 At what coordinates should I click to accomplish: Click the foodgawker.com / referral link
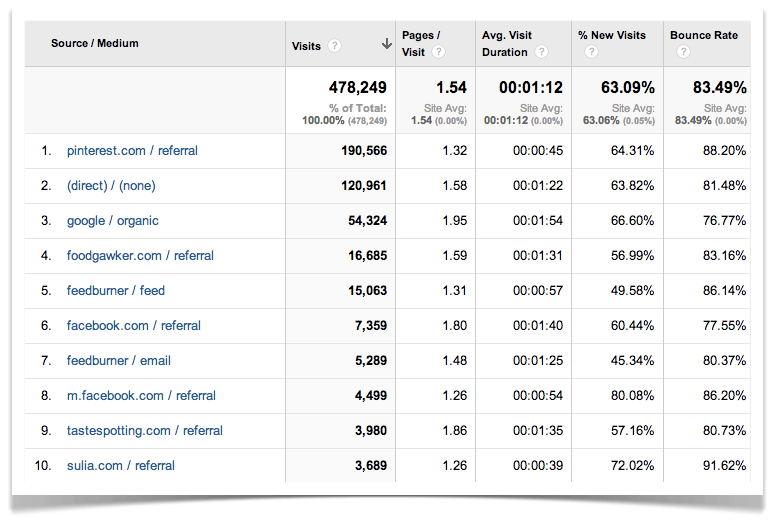point(140,256)
